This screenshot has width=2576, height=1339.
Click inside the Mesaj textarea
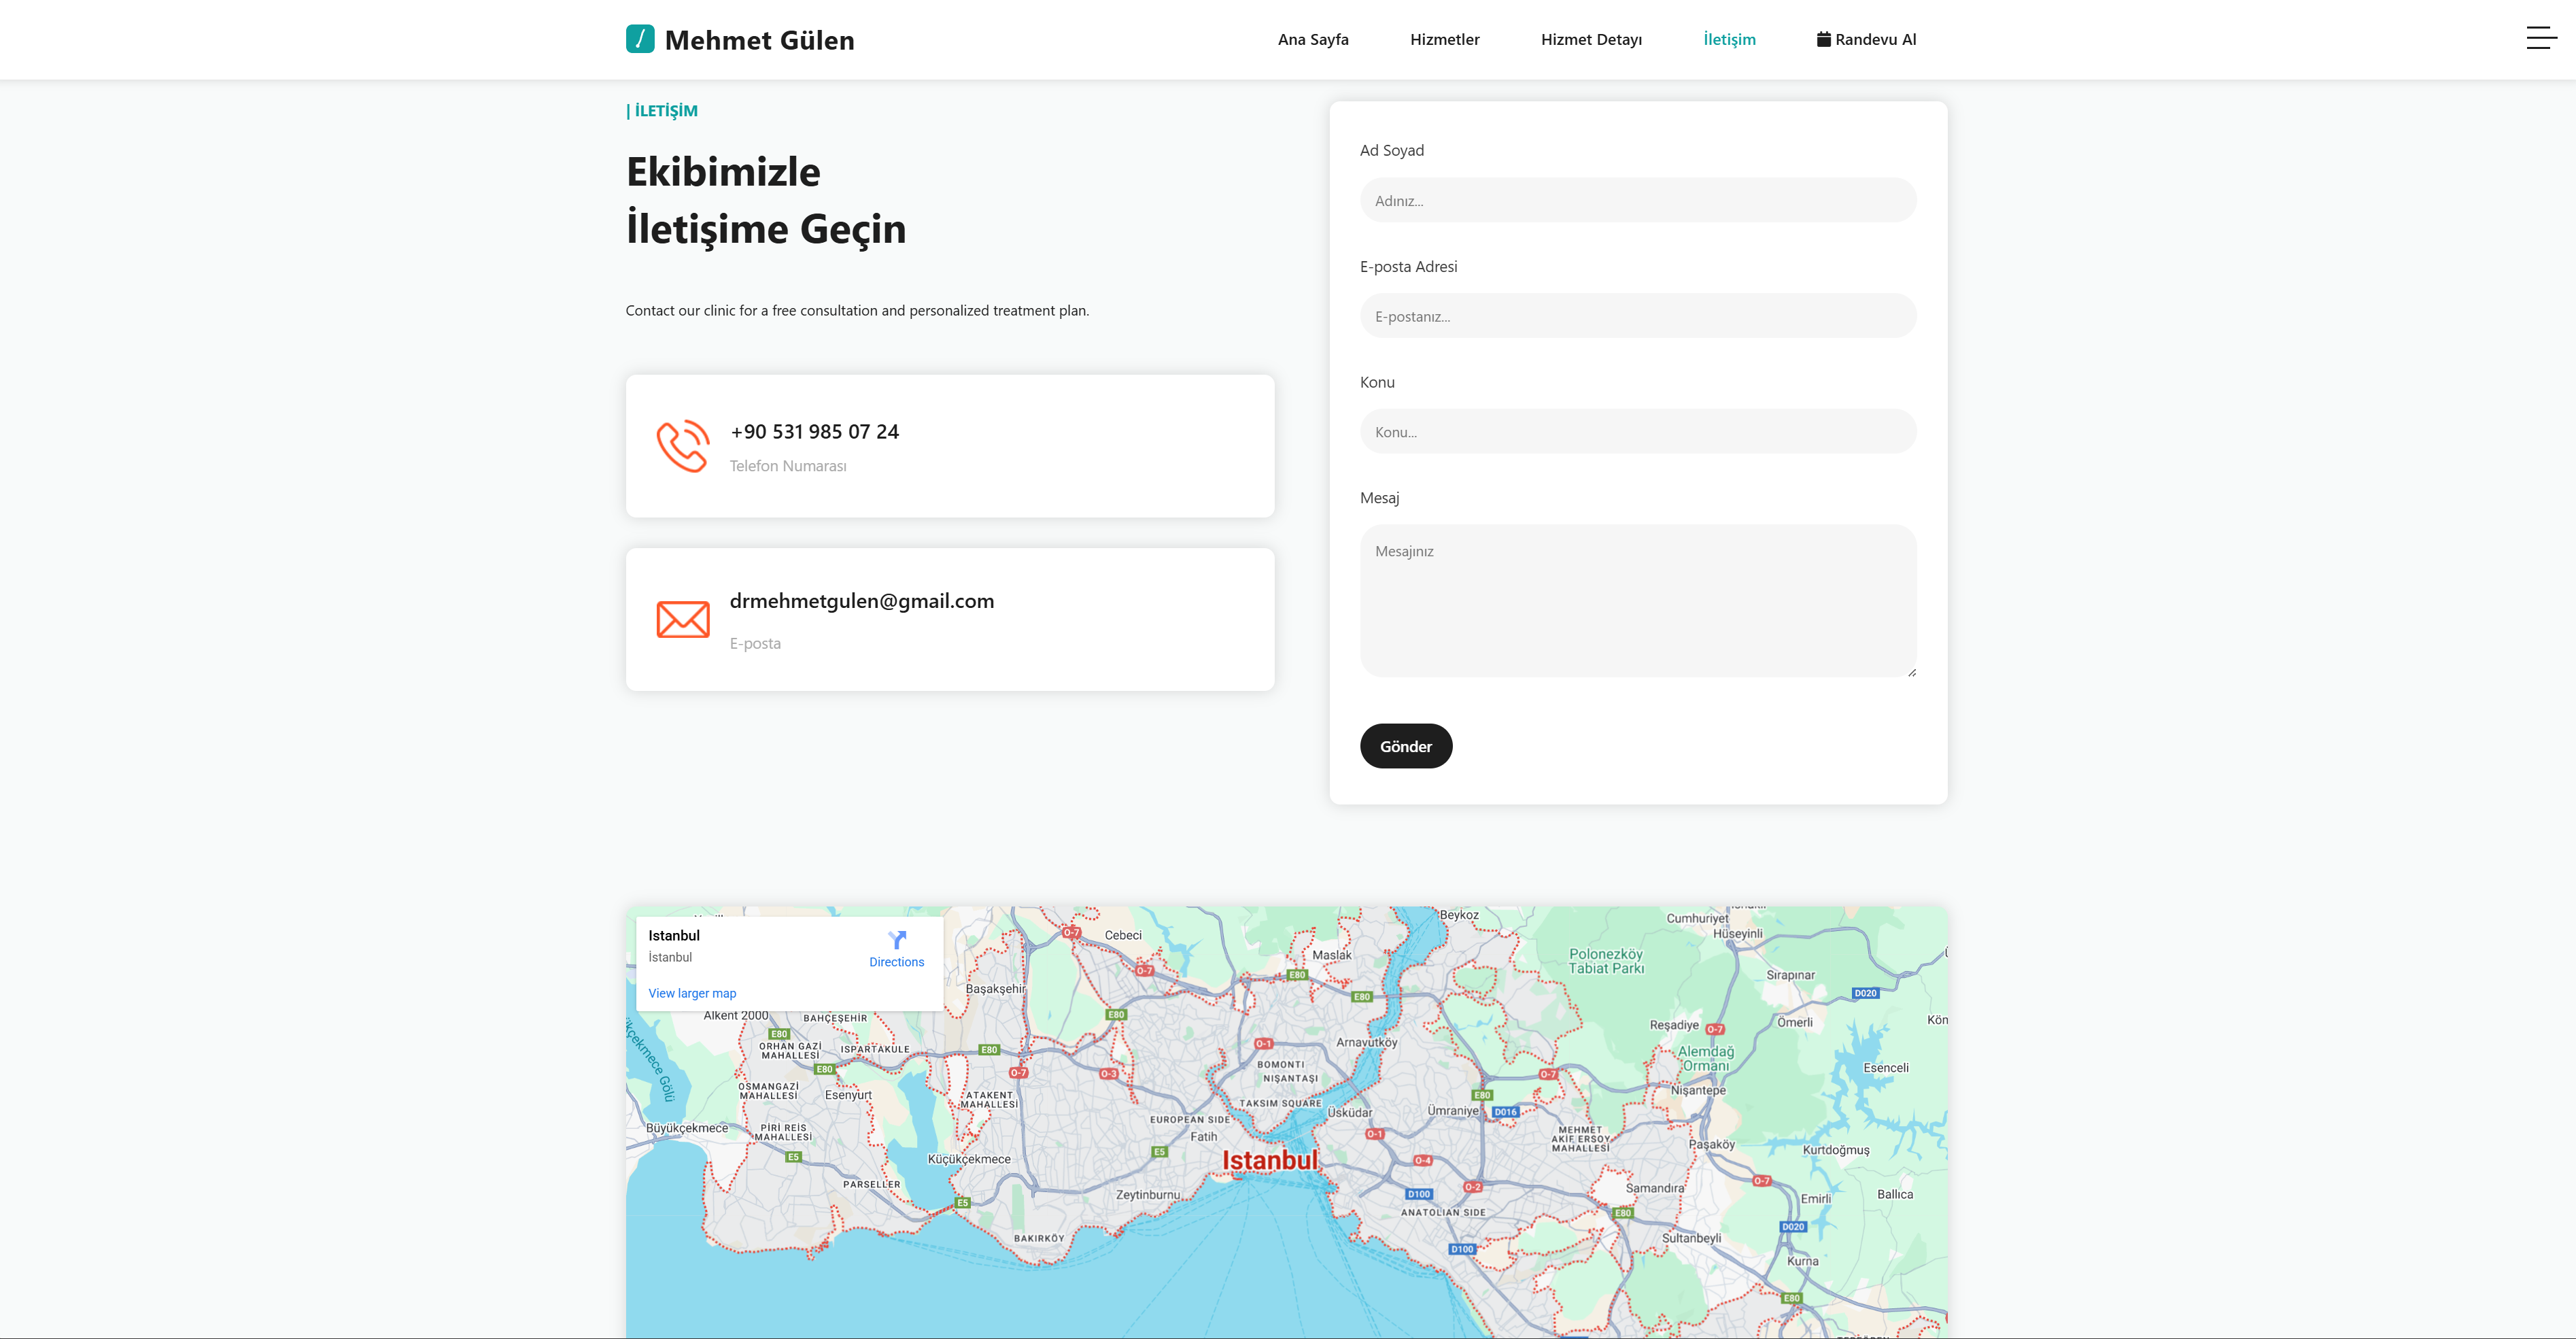[x=1637, y=601]
